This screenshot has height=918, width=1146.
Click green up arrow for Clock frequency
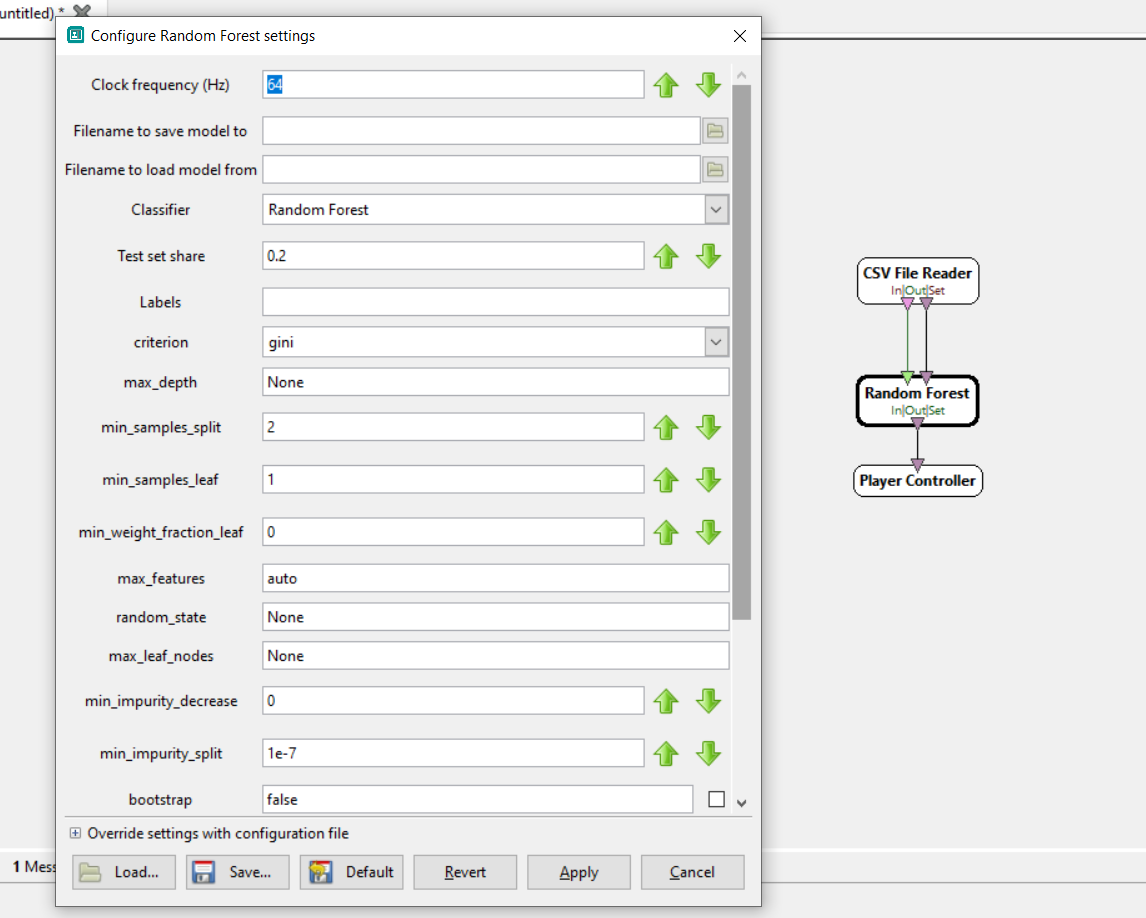tap(666, 85)
